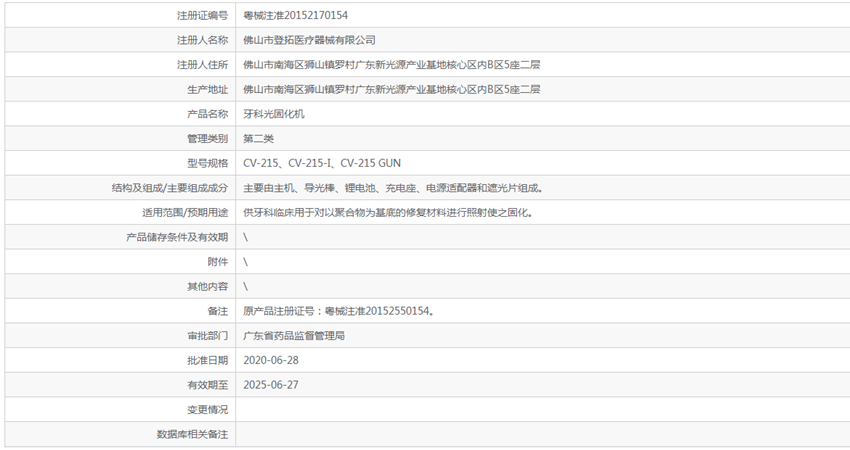
Task: Select the 注册人住所 row label
Action: coord(202,65)
